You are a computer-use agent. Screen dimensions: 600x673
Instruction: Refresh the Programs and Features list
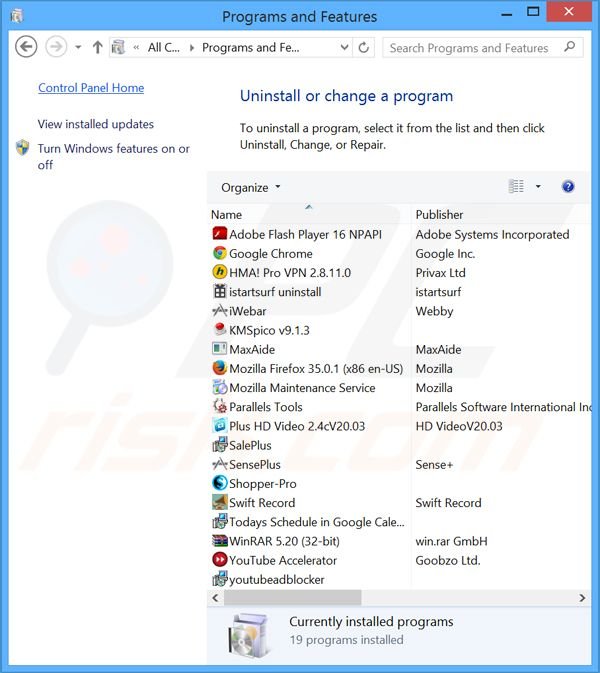[364, 47]
